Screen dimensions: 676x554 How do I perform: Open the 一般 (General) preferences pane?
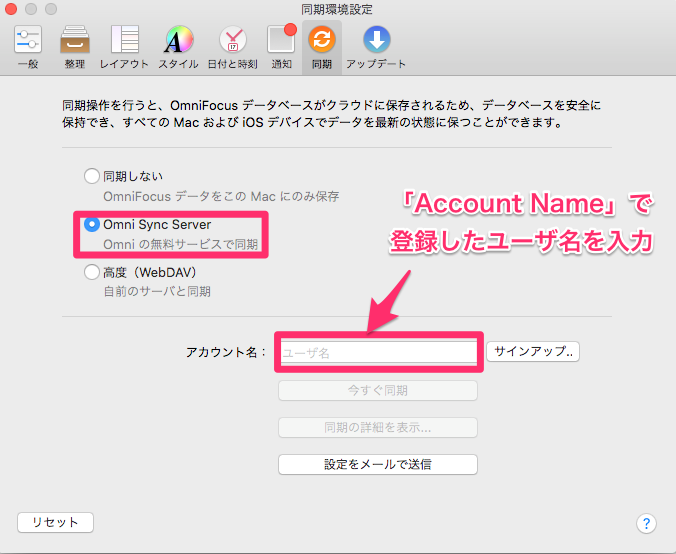pyautogui.click(x=28, y=47)
